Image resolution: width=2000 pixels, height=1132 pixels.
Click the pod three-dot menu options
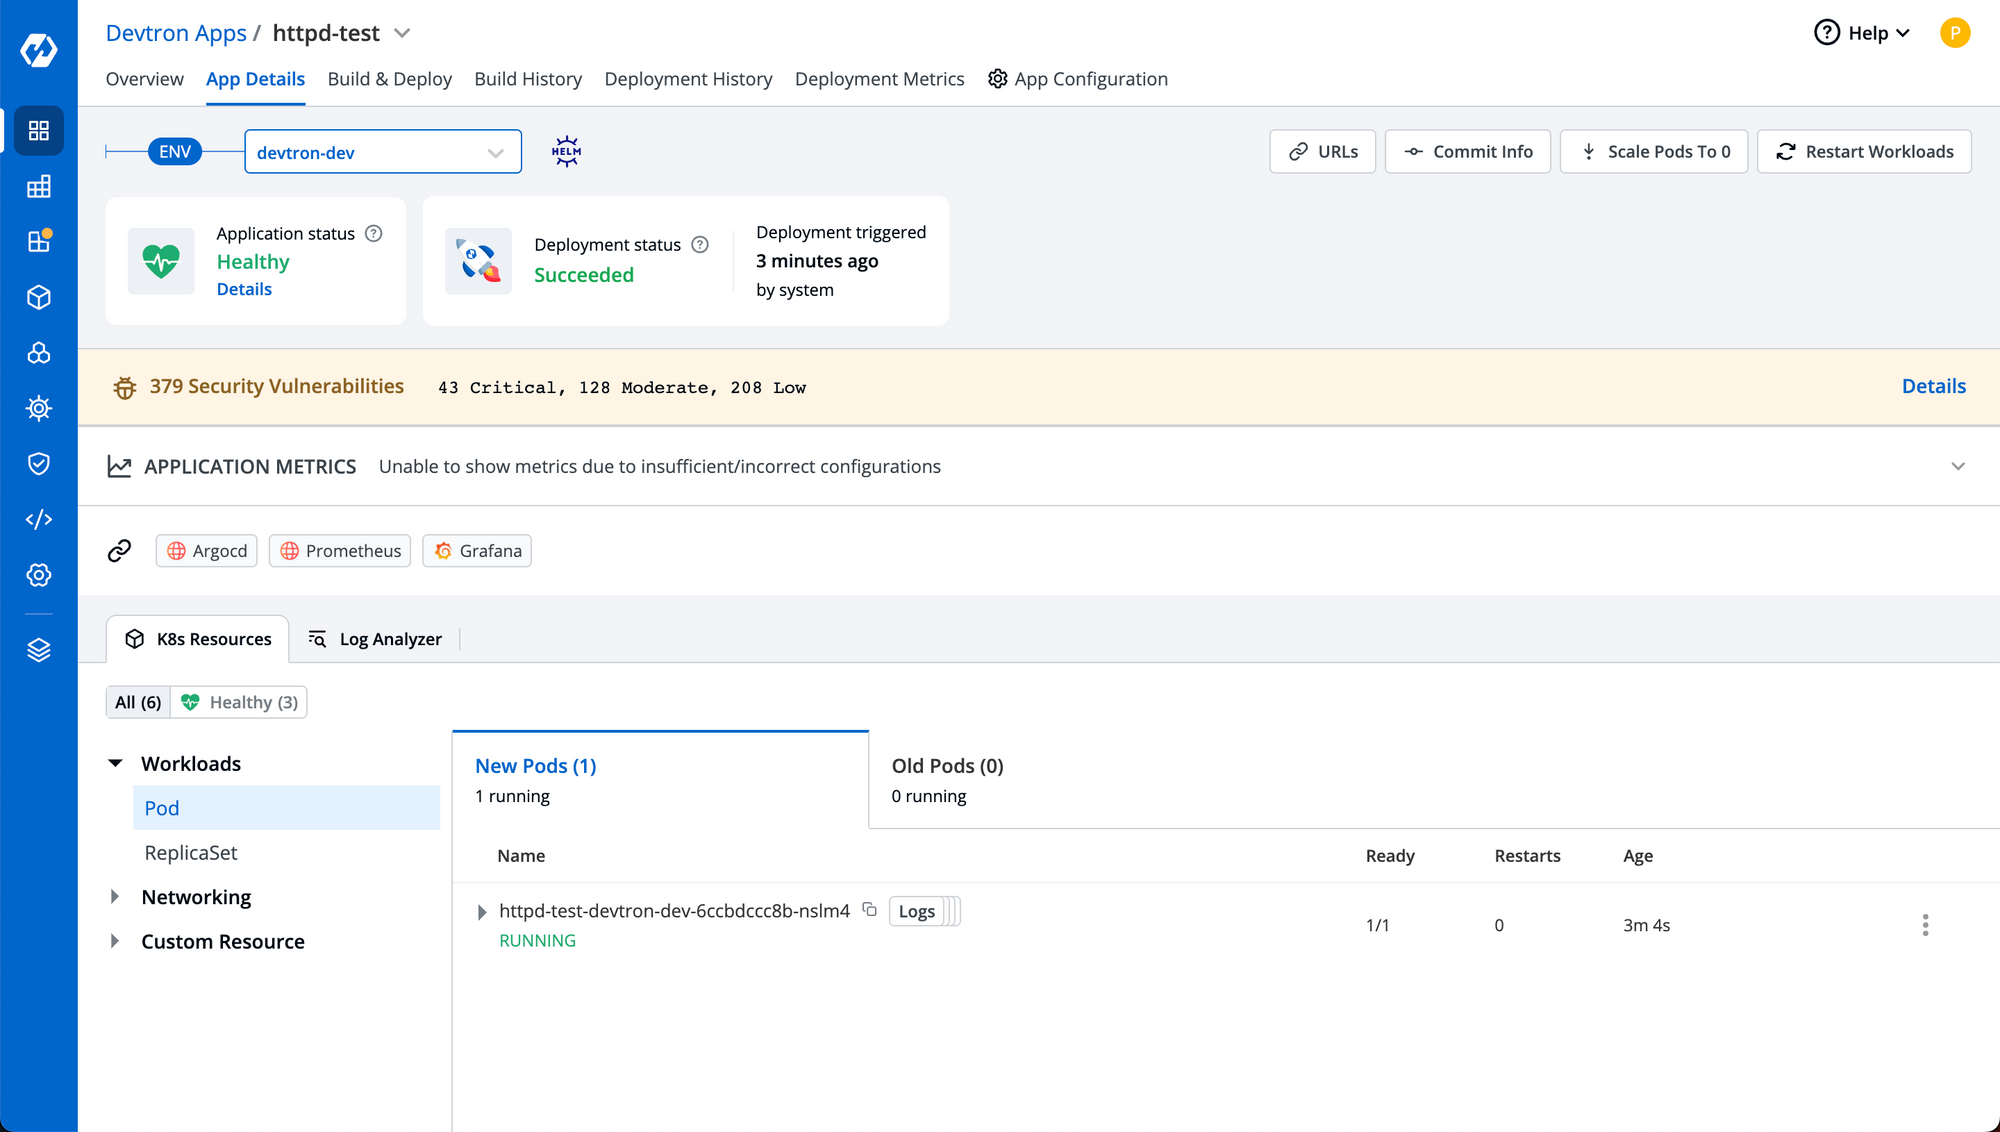(x=1926, y=925)
